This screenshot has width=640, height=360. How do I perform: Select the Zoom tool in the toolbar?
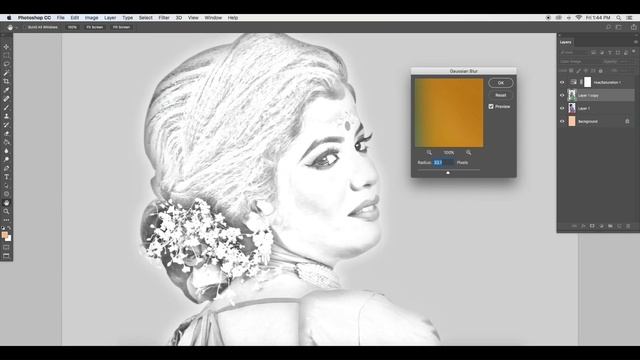click(6, 211)
